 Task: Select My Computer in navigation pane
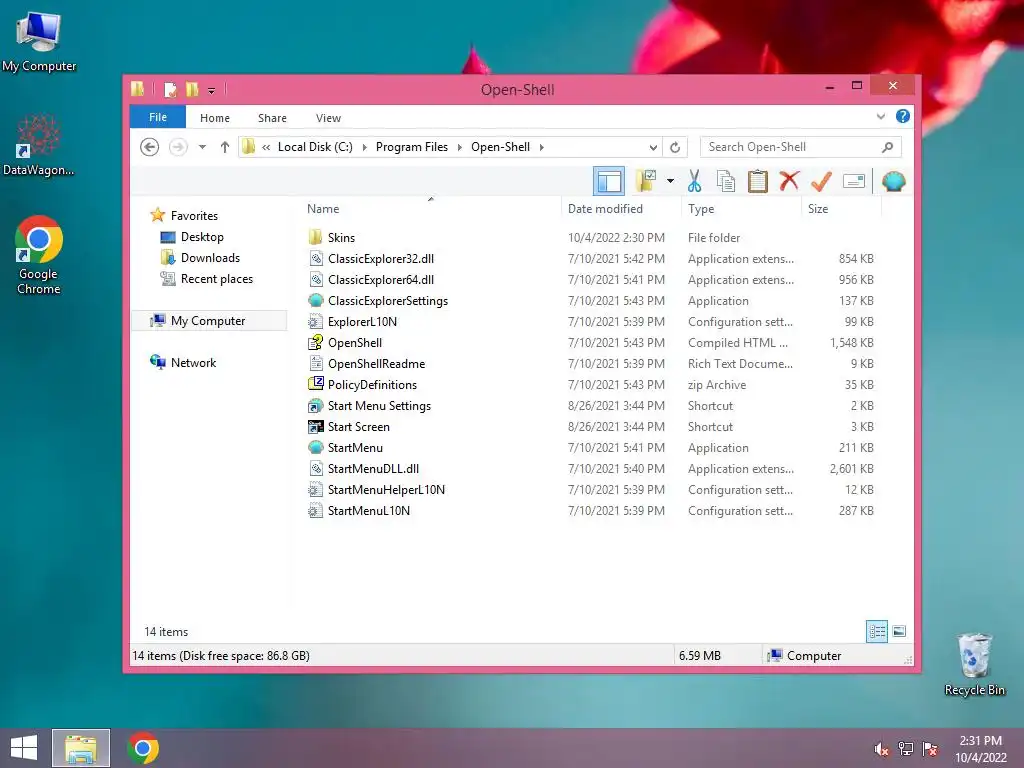(208, 321)
